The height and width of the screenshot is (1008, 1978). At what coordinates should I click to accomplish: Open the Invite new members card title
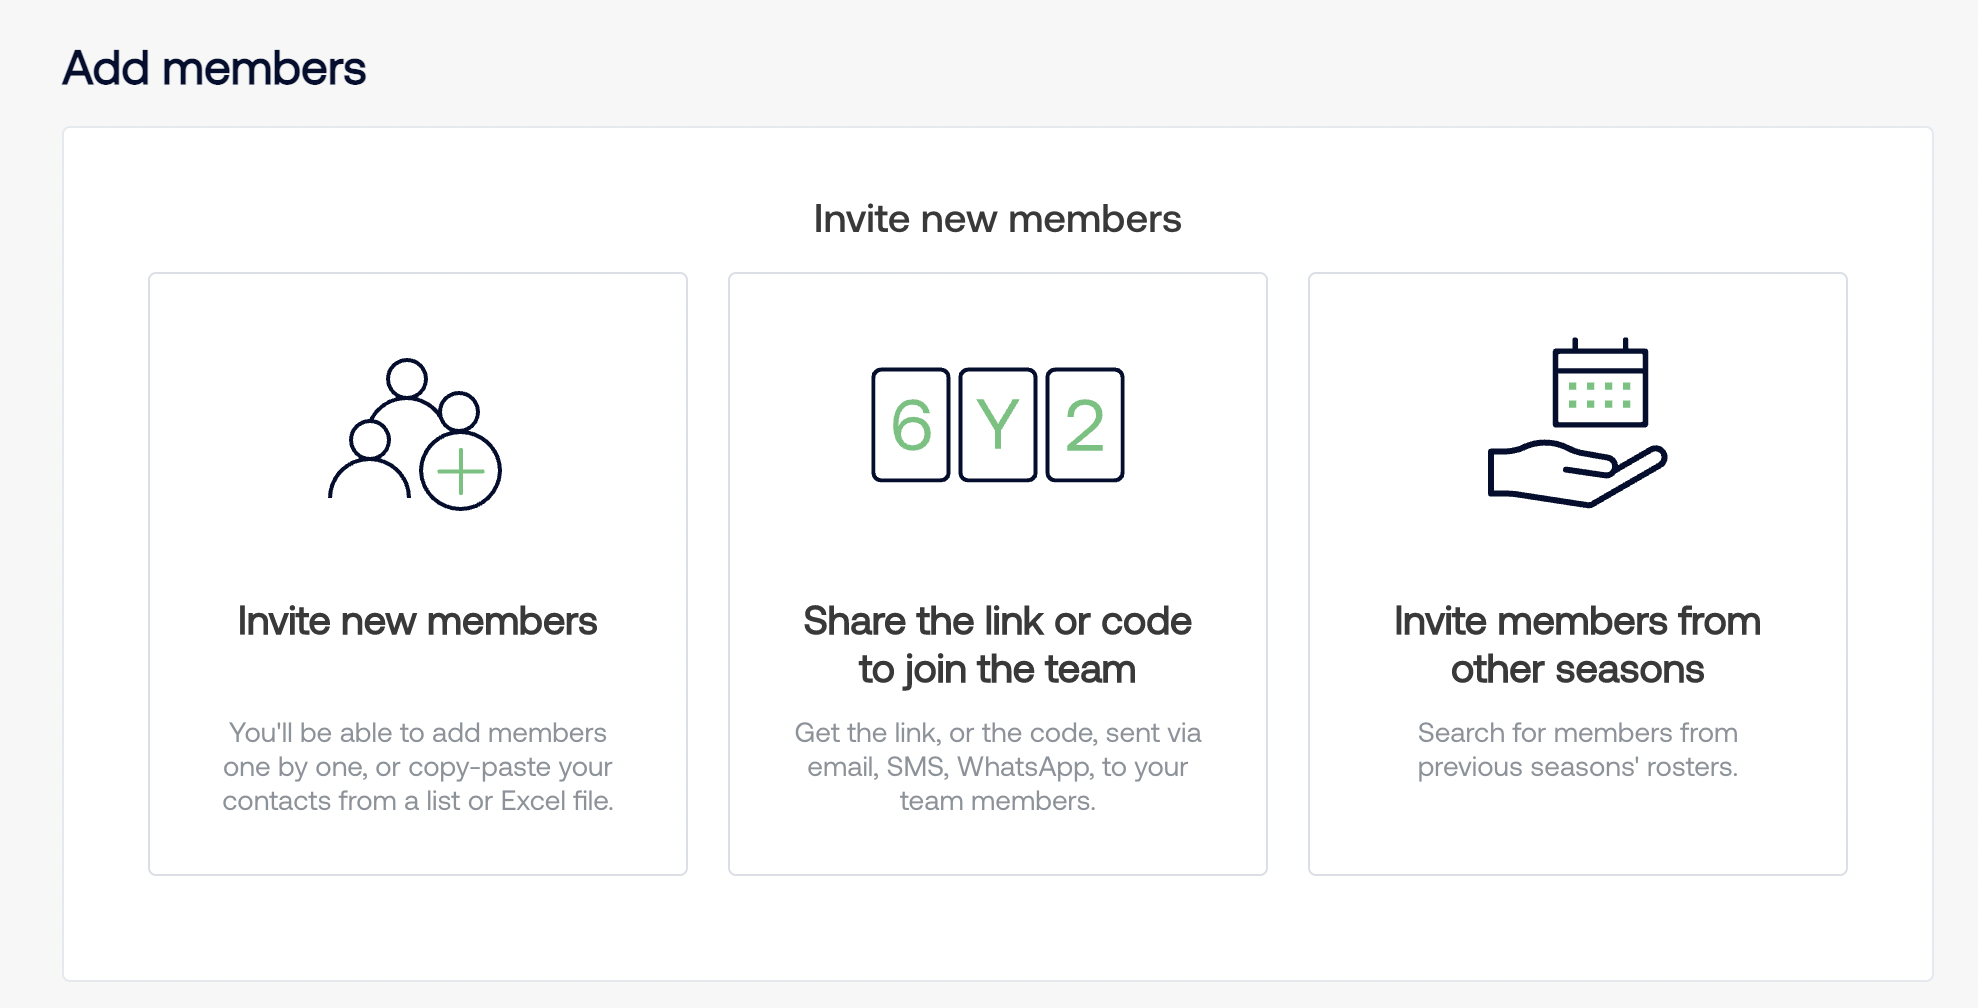[x=418, y=621]
